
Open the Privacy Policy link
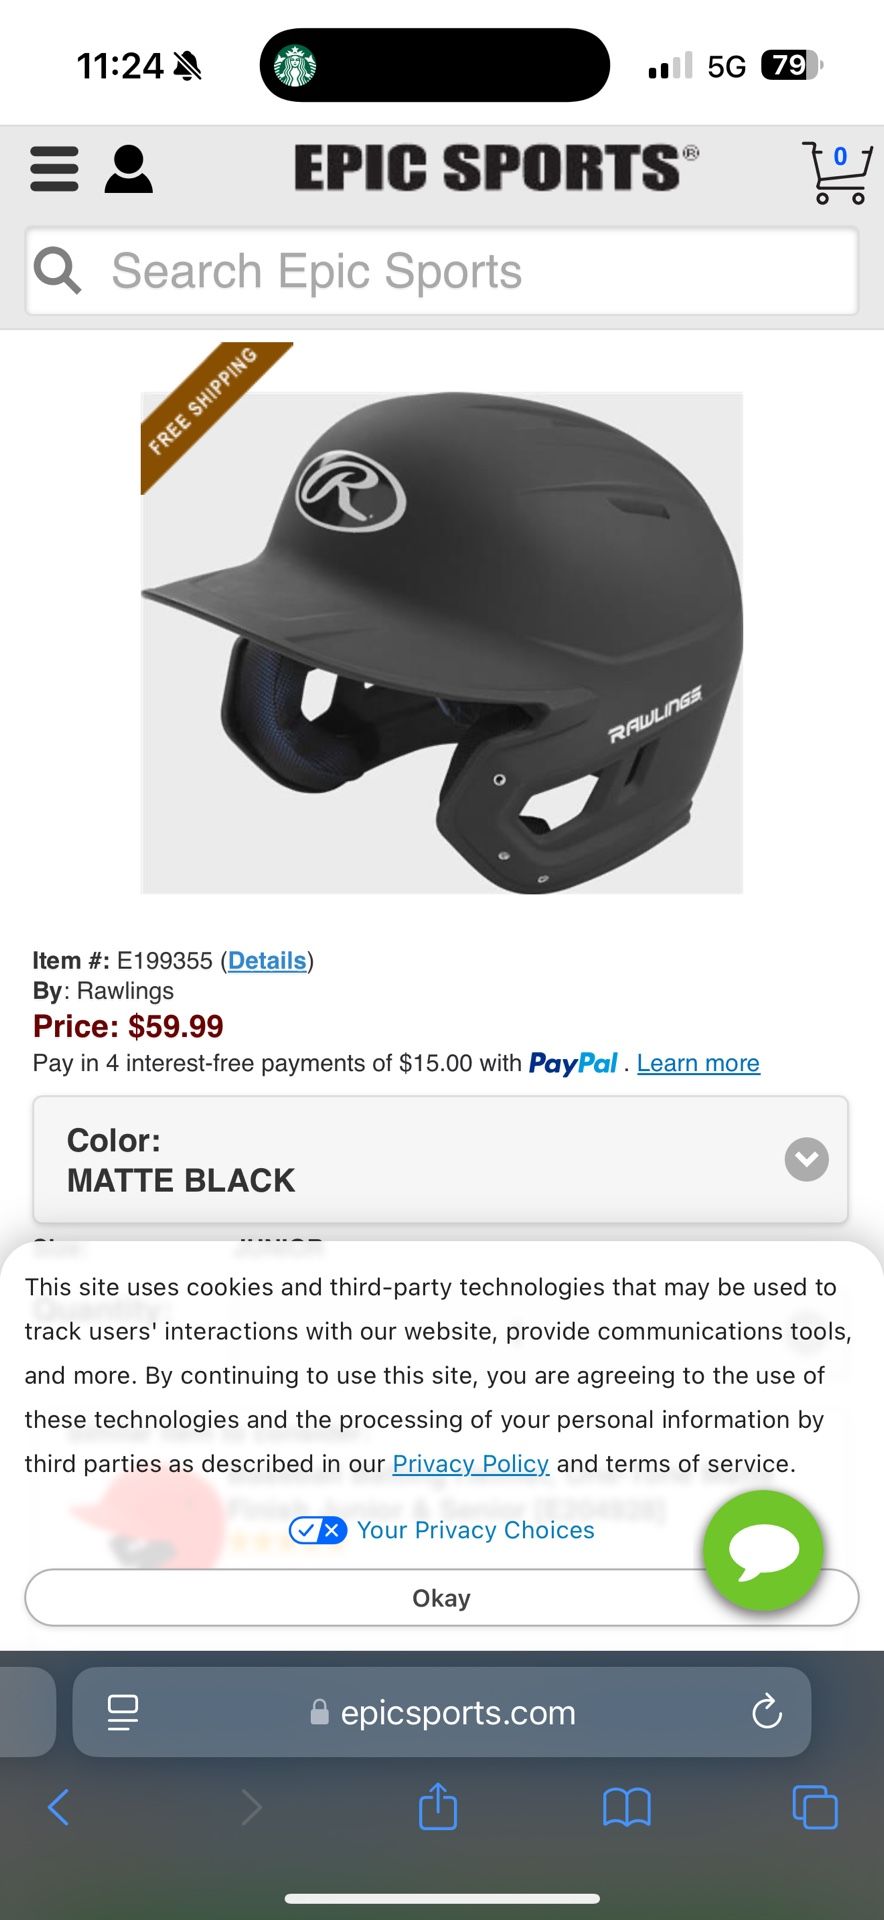pos(471,1464)
